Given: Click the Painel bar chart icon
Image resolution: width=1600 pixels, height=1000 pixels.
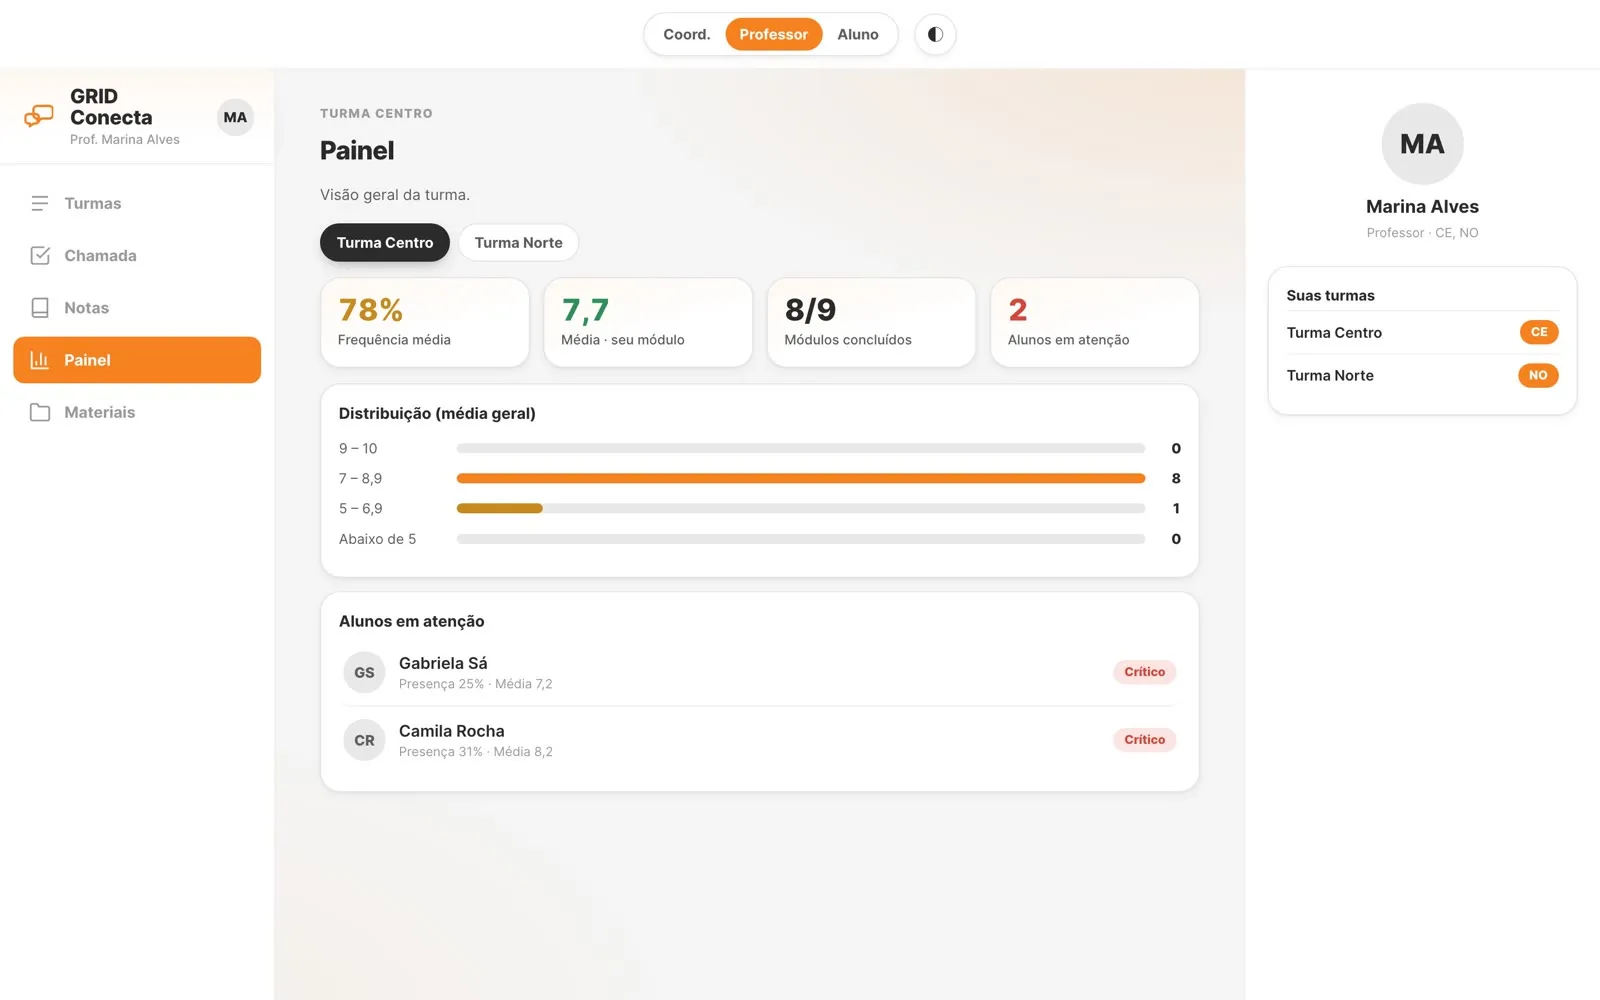Looking at the screenshot, I should tap(40, 360).
